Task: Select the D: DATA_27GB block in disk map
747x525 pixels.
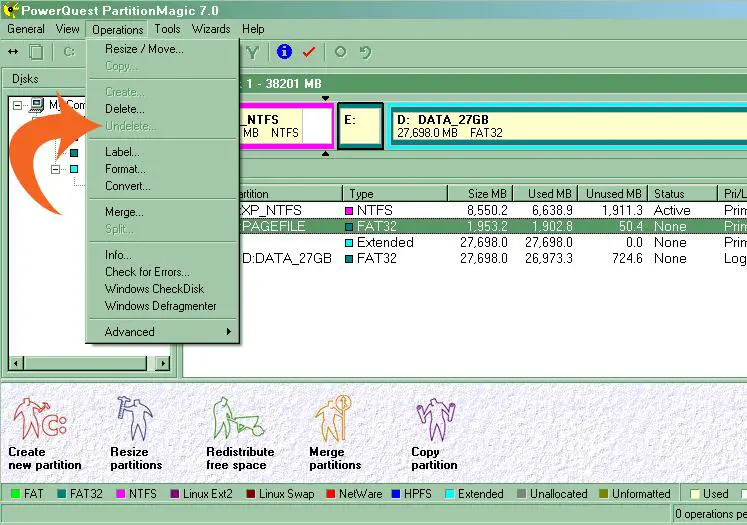Action: (568, 126)
